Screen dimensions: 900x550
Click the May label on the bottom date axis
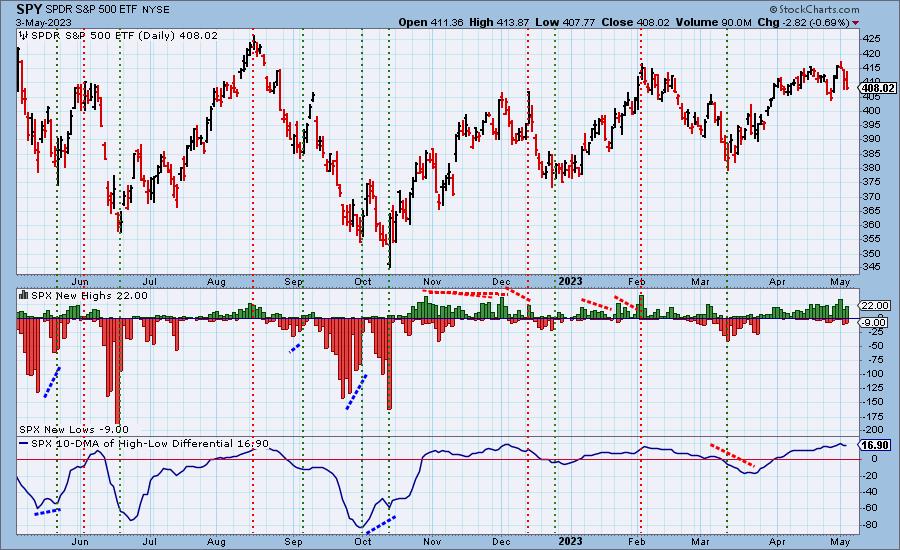pos(840,542)
